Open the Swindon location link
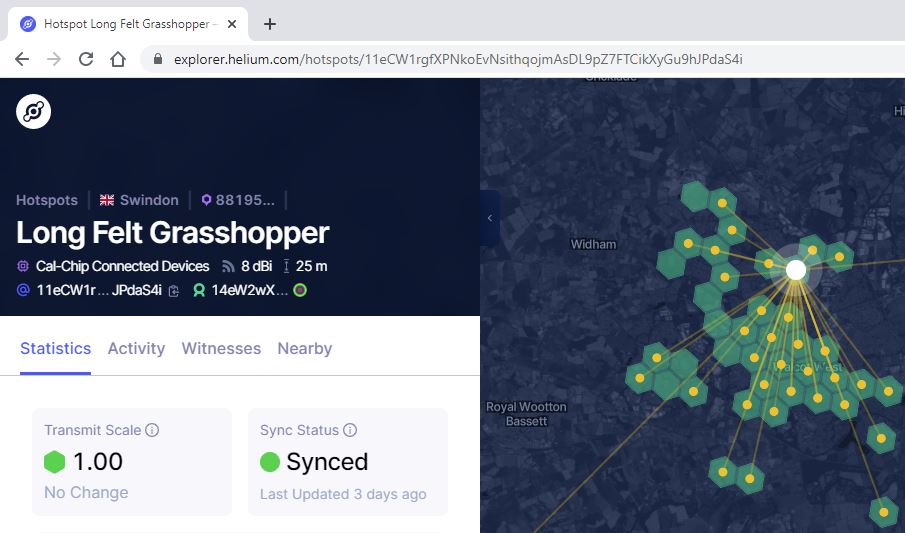Image resolution: width=905 pixels, height=533 pixels. (x=149, y=200)
